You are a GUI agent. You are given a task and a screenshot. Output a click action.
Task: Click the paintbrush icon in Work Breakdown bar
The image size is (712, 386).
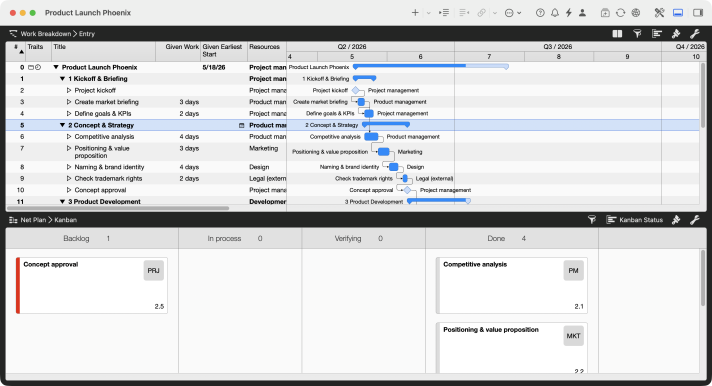[676, 34]
